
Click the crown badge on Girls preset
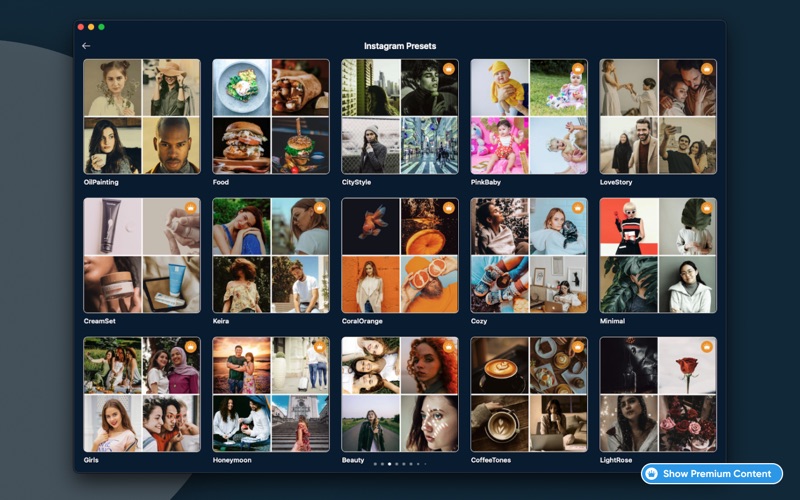[x=190, y=347]
